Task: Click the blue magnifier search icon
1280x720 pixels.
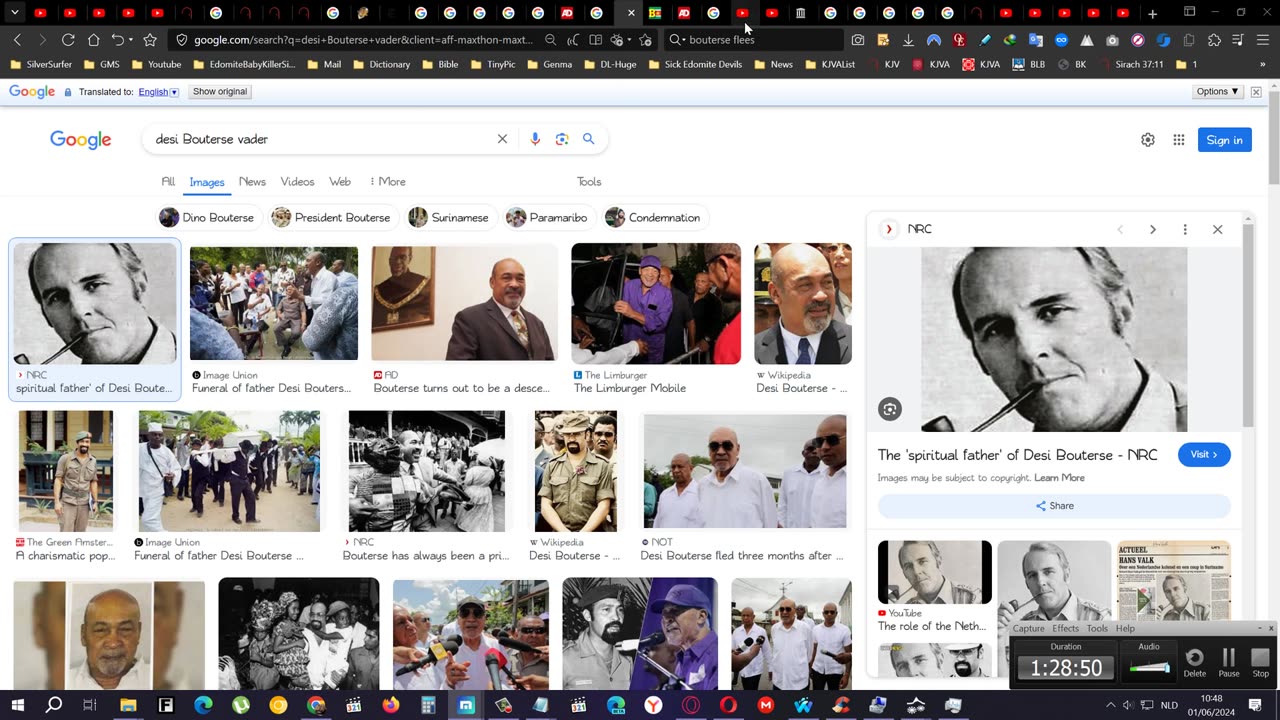Action: tap(589, 139)
